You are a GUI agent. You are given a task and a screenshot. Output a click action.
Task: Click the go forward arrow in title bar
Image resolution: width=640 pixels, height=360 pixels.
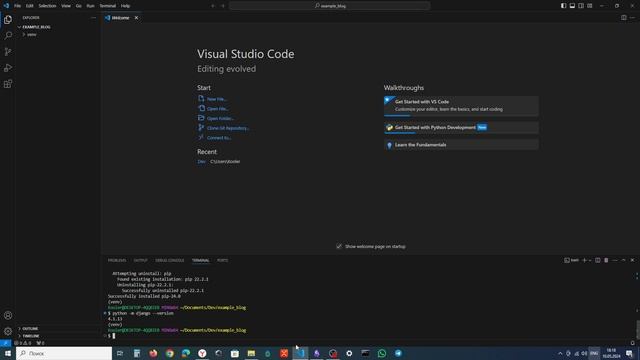coord(223,6)
